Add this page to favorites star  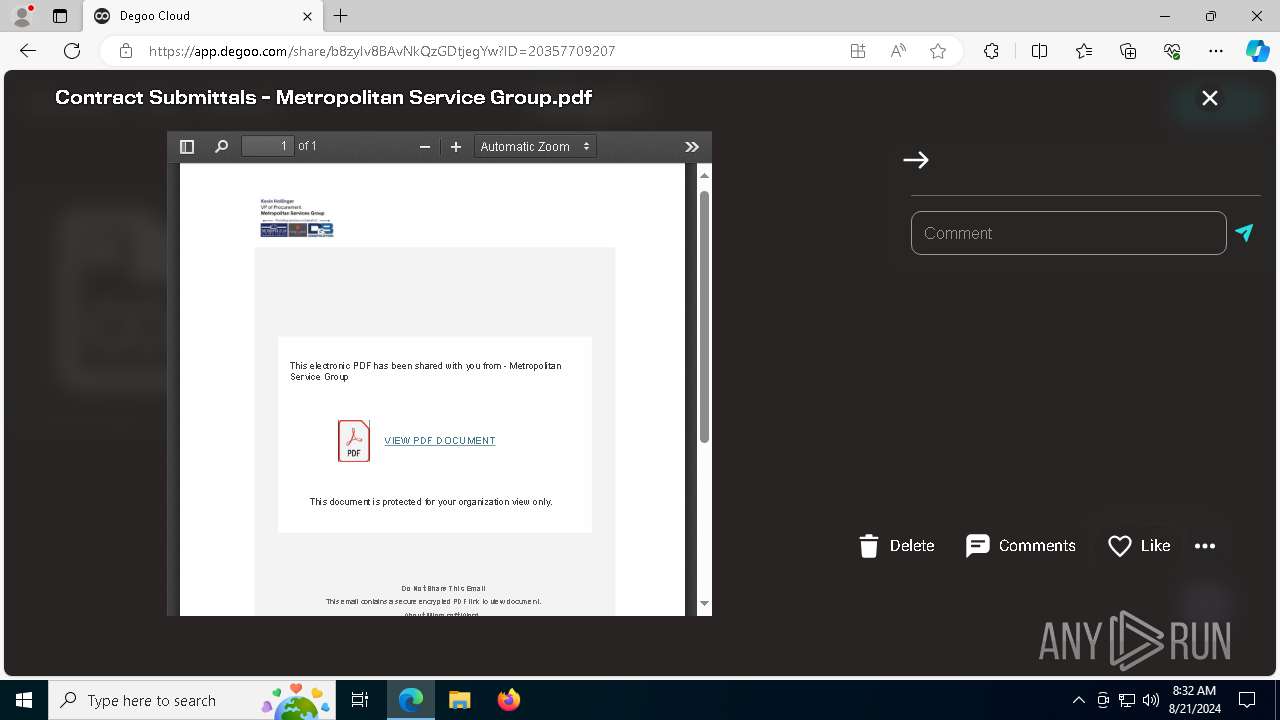click(938, 51)
